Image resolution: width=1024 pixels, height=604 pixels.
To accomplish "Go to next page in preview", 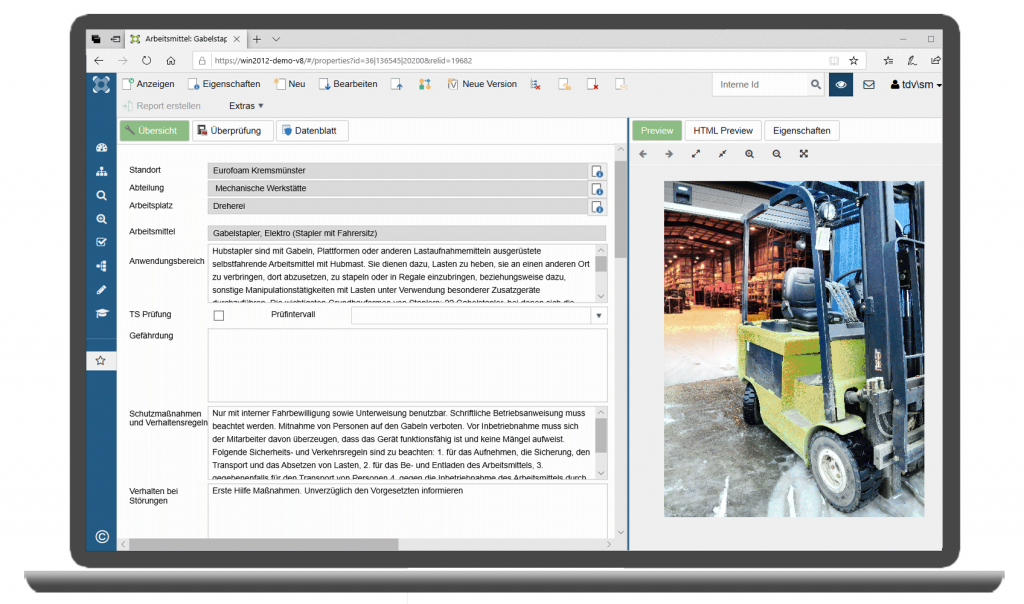I will coord(669,154).
